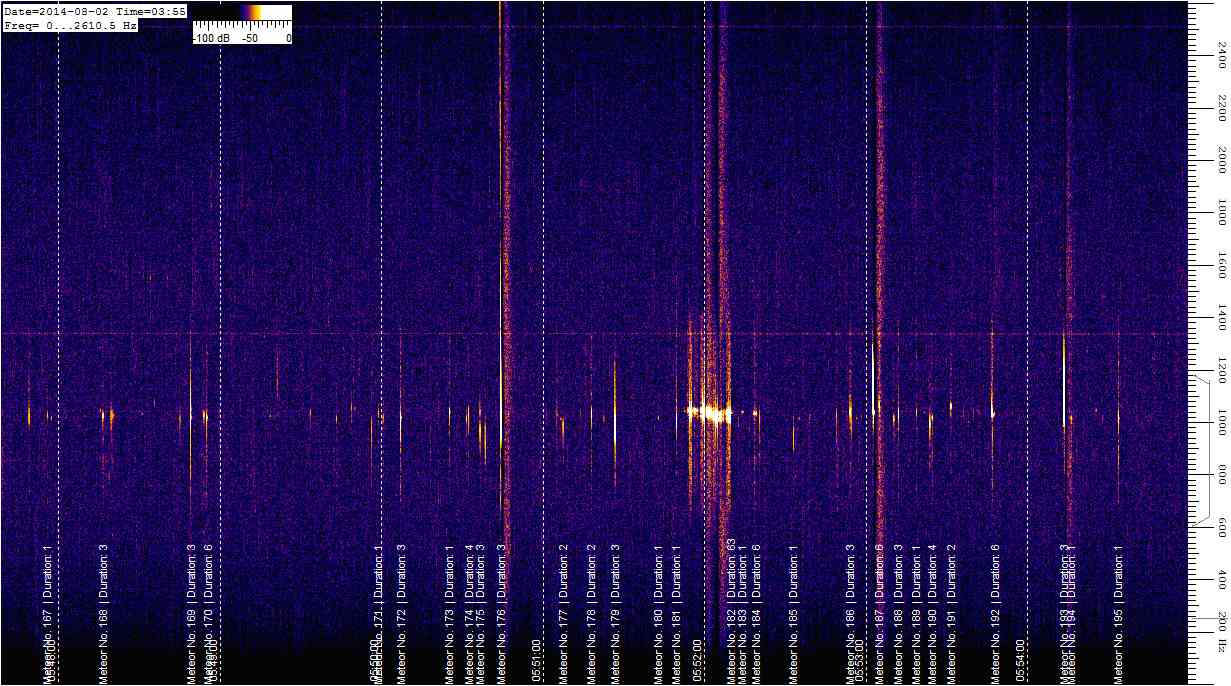The width and height of the screenshot is (1231, 686).
Task: Select the Meteor No. 190 label
Action: pyautogui.click(x=933, y=613)
